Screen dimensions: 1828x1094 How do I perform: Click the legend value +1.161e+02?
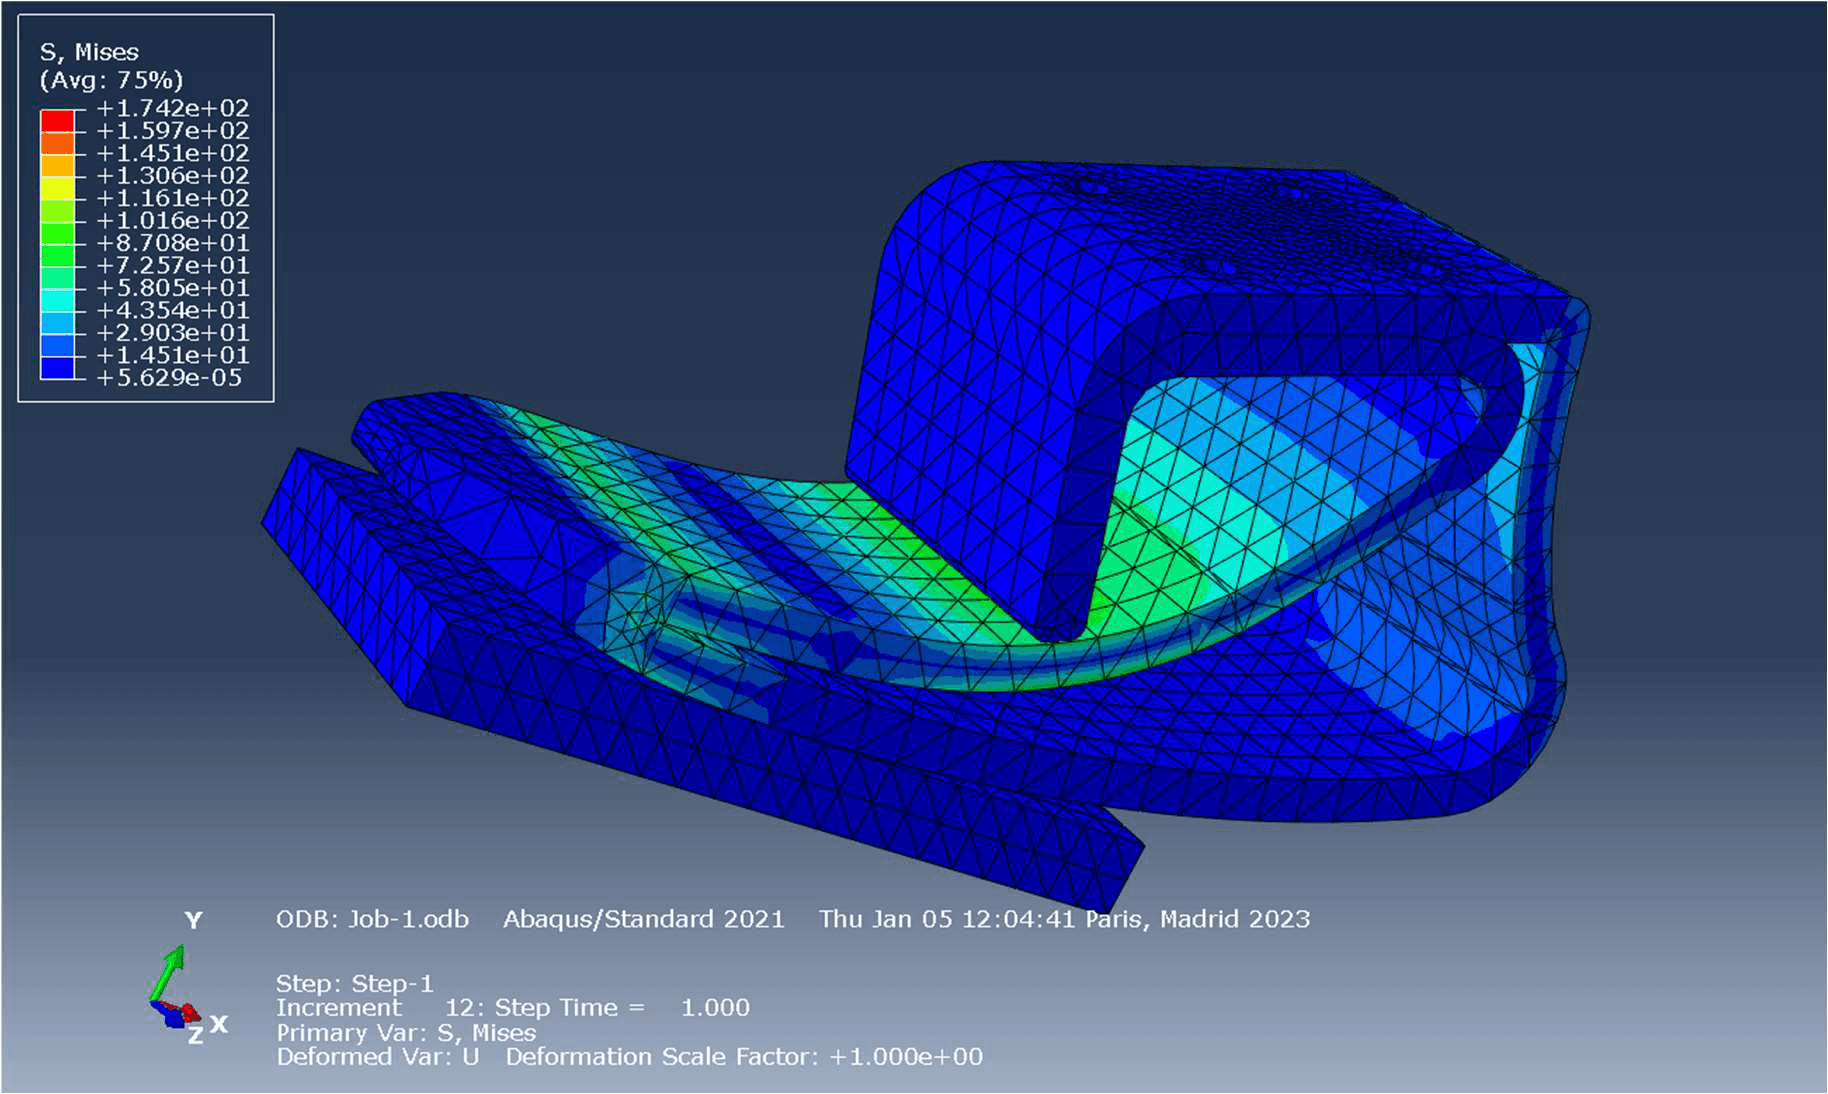click(x=172, y=198)
